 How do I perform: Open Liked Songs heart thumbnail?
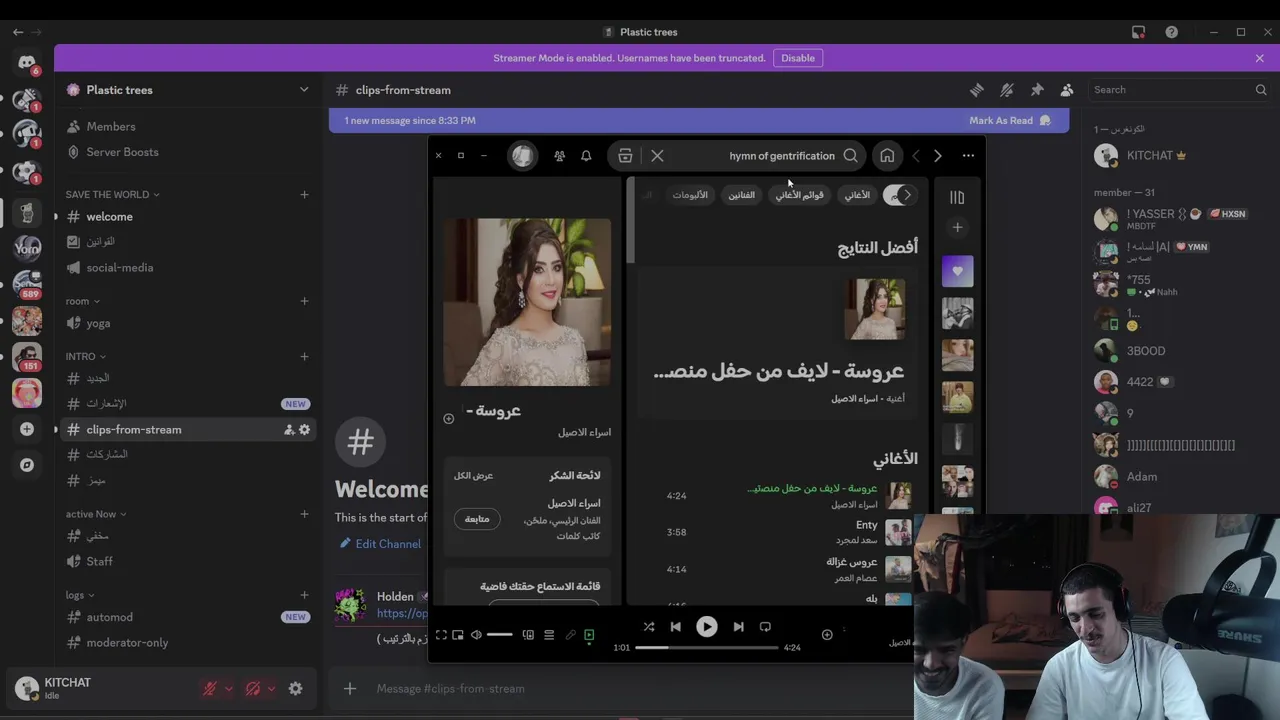point(957,271)
